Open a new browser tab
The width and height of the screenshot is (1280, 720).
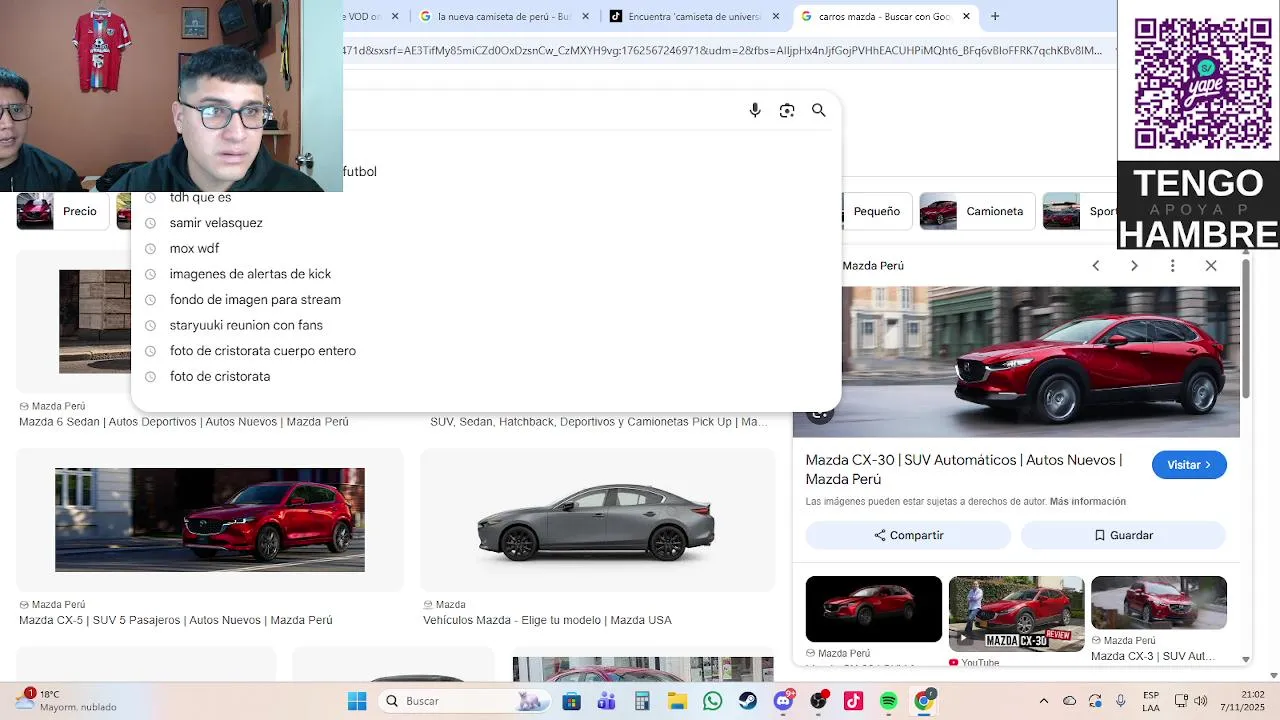995,16
